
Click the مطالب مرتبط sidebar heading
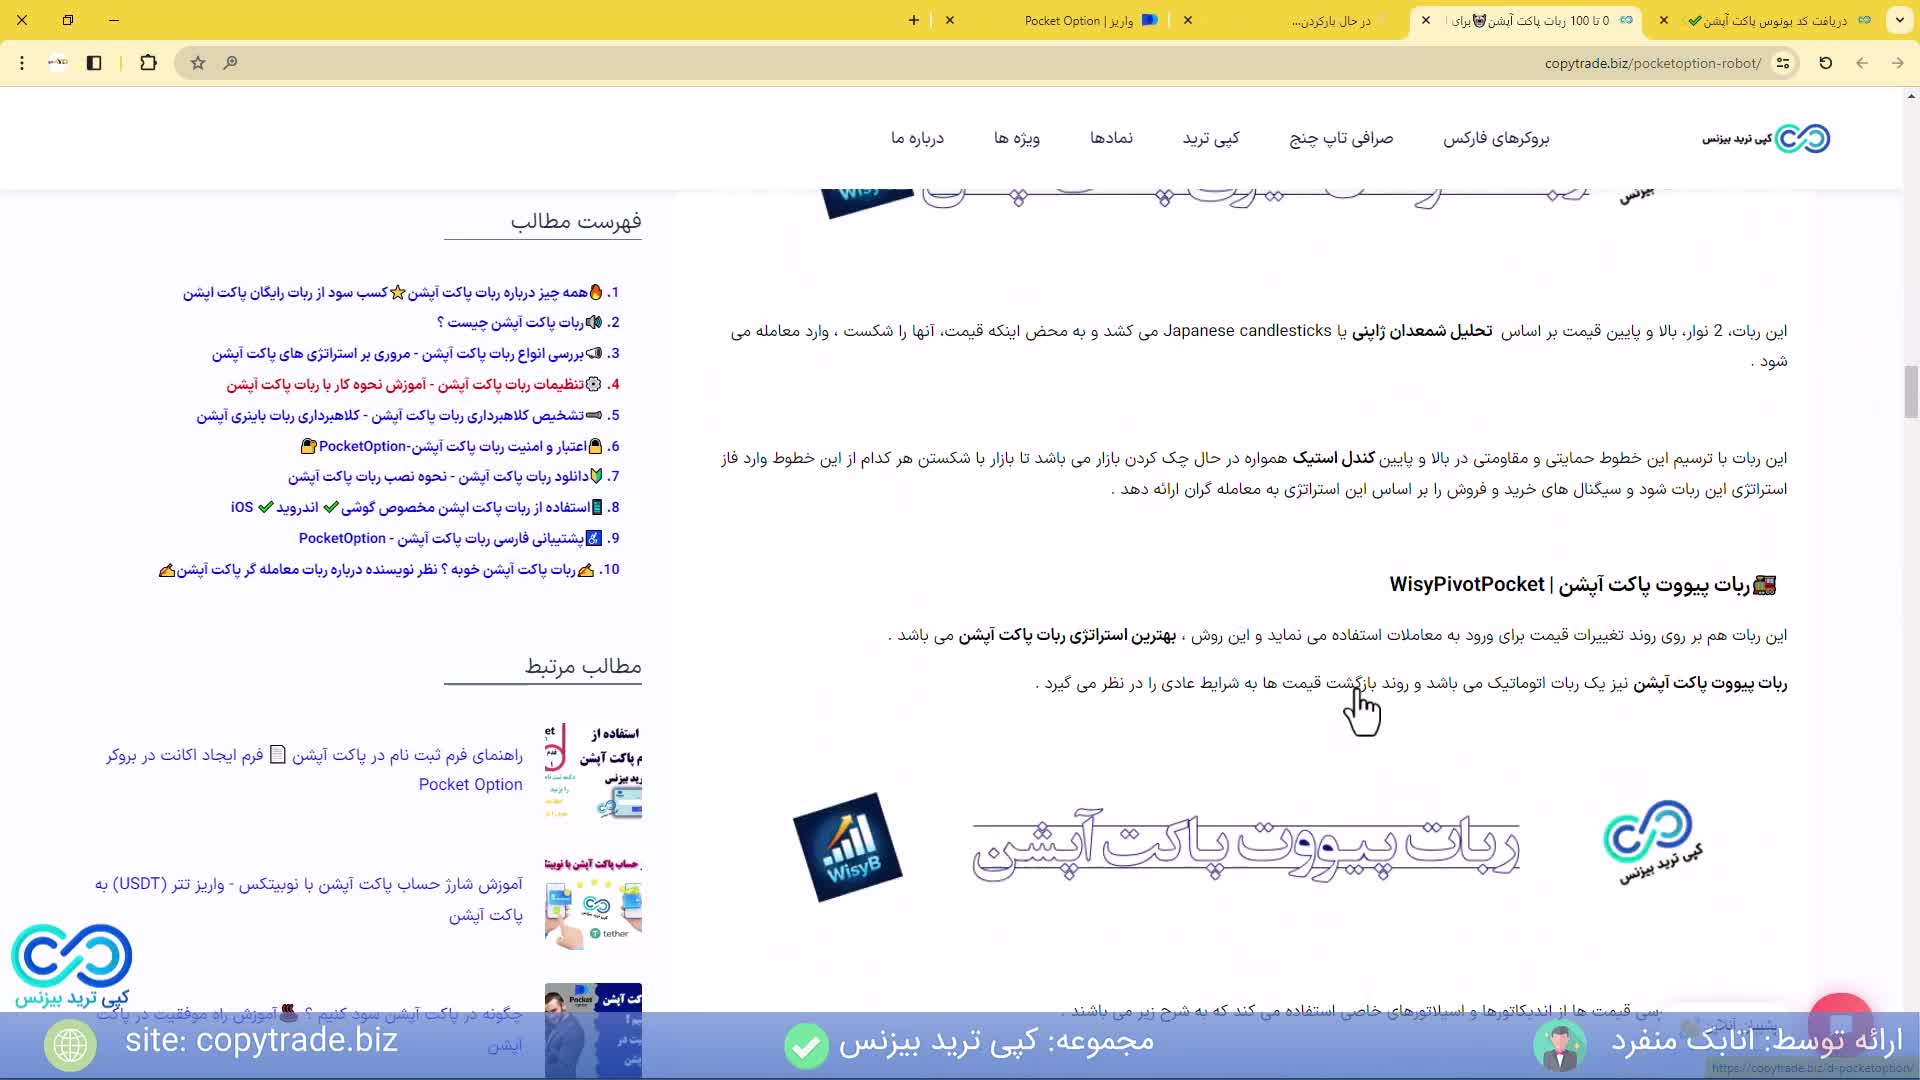click(x=583, y=666)
